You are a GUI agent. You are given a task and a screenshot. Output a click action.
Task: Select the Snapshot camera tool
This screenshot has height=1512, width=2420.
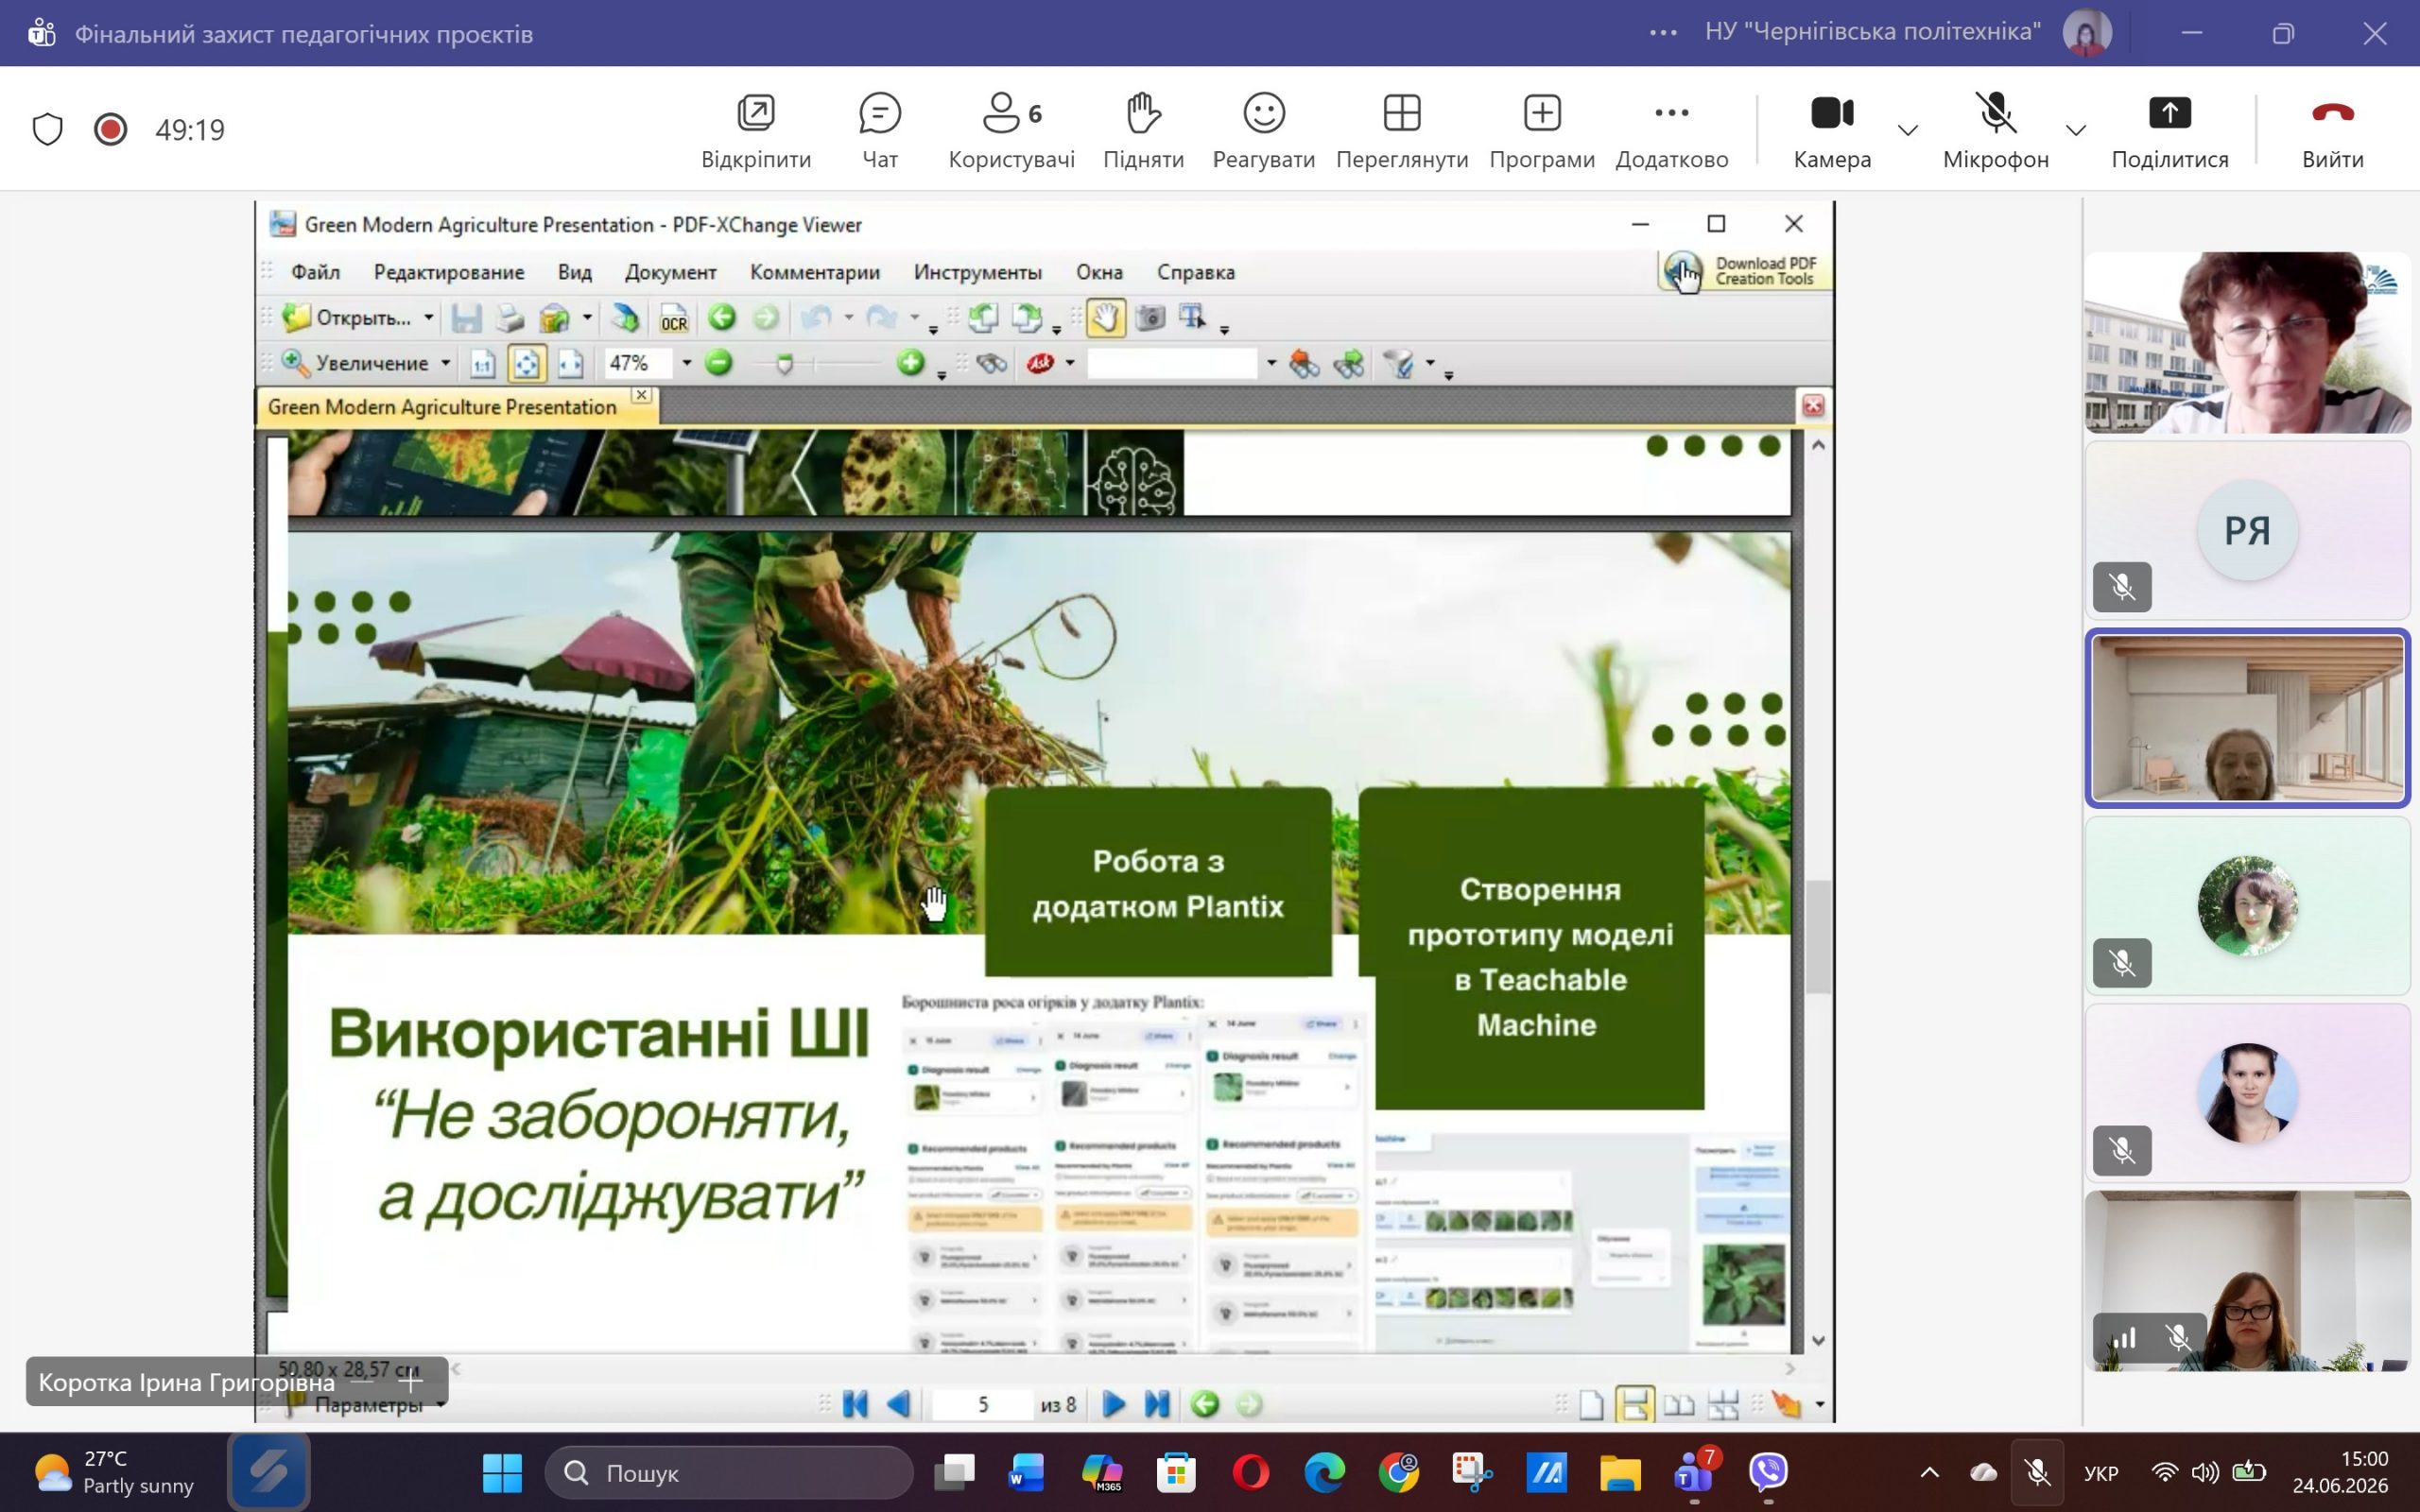(1150, 318)
